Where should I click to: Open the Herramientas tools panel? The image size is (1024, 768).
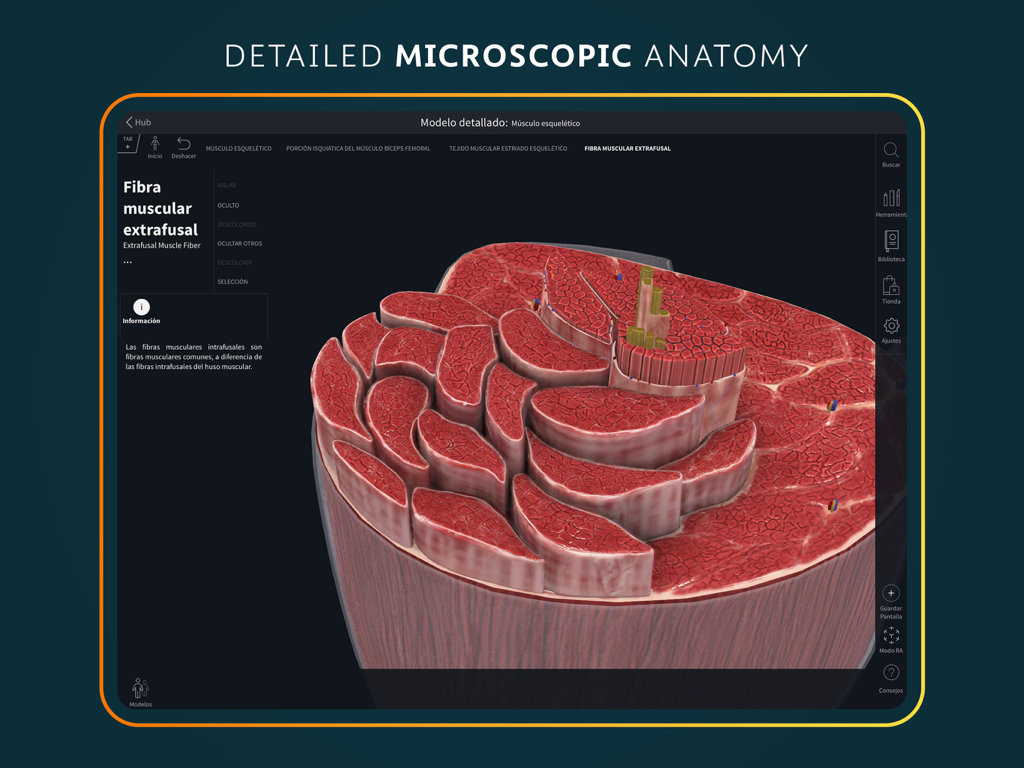891,200
